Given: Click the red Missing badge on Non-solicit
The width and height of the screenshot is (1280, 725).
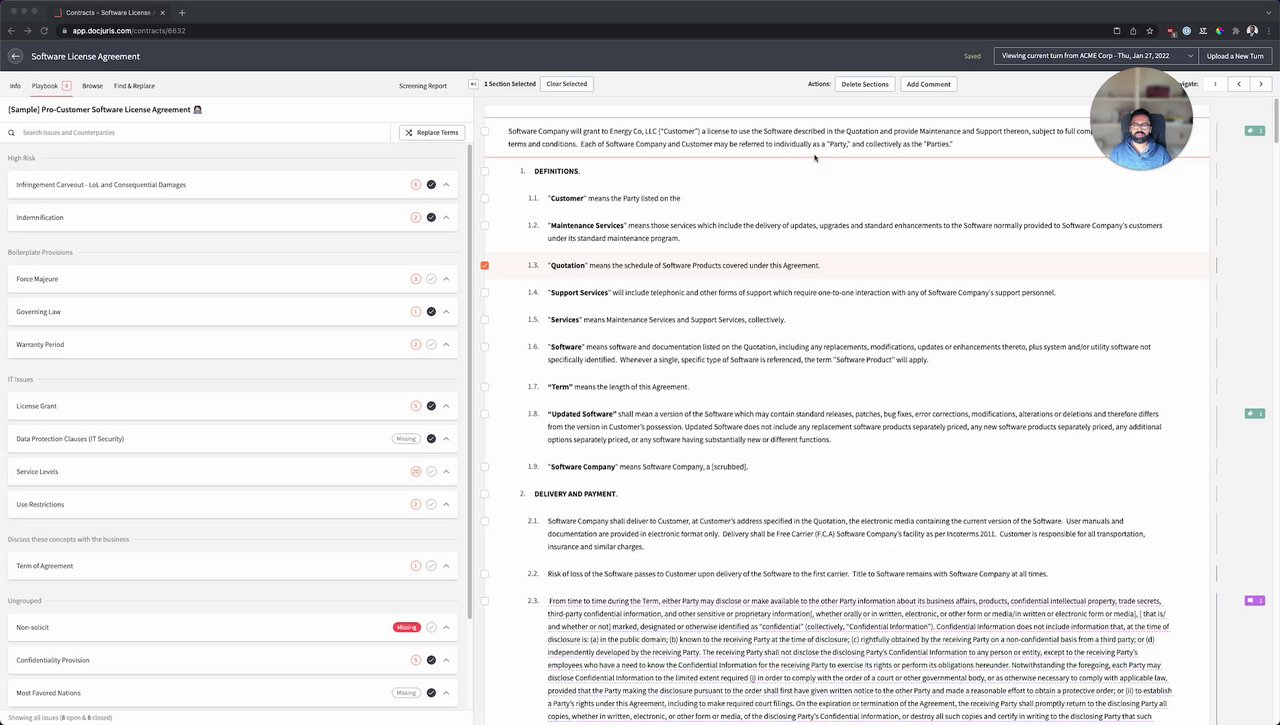Looking at the screenshot, I should click(406, 627).
